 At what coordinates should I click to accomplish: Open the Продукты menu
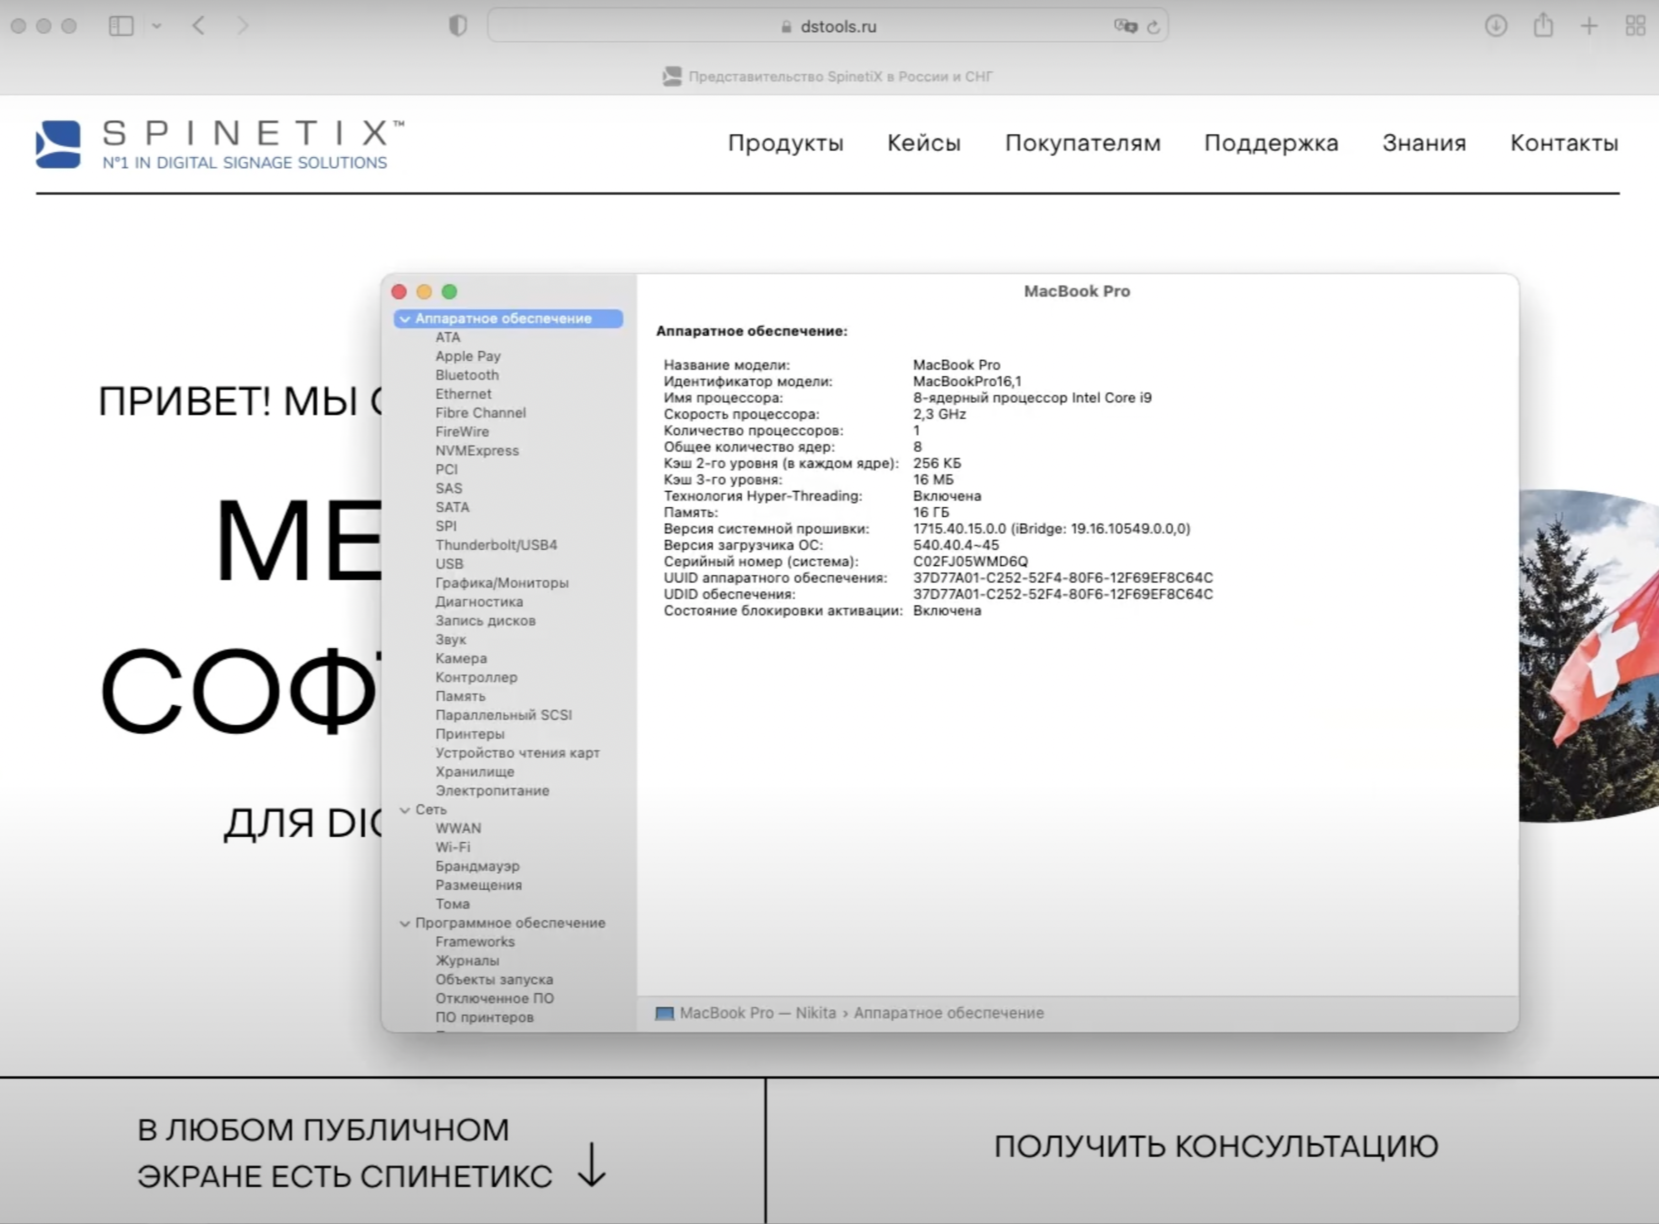click(785, 143)
